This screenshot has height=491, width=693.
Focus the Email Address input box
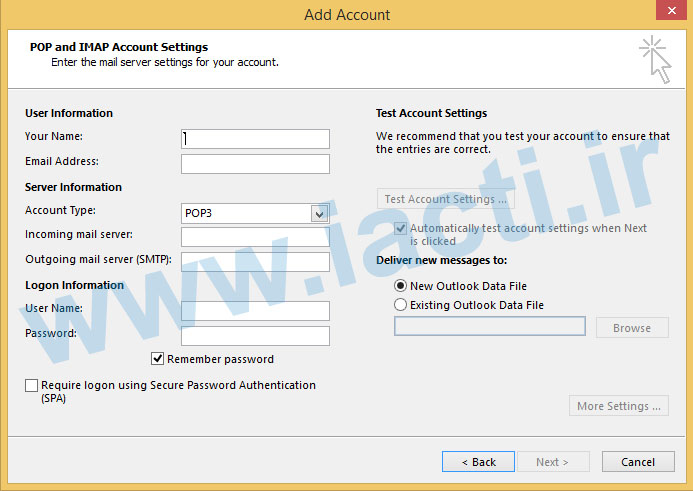pyautogui.click(x=255, y=163)
